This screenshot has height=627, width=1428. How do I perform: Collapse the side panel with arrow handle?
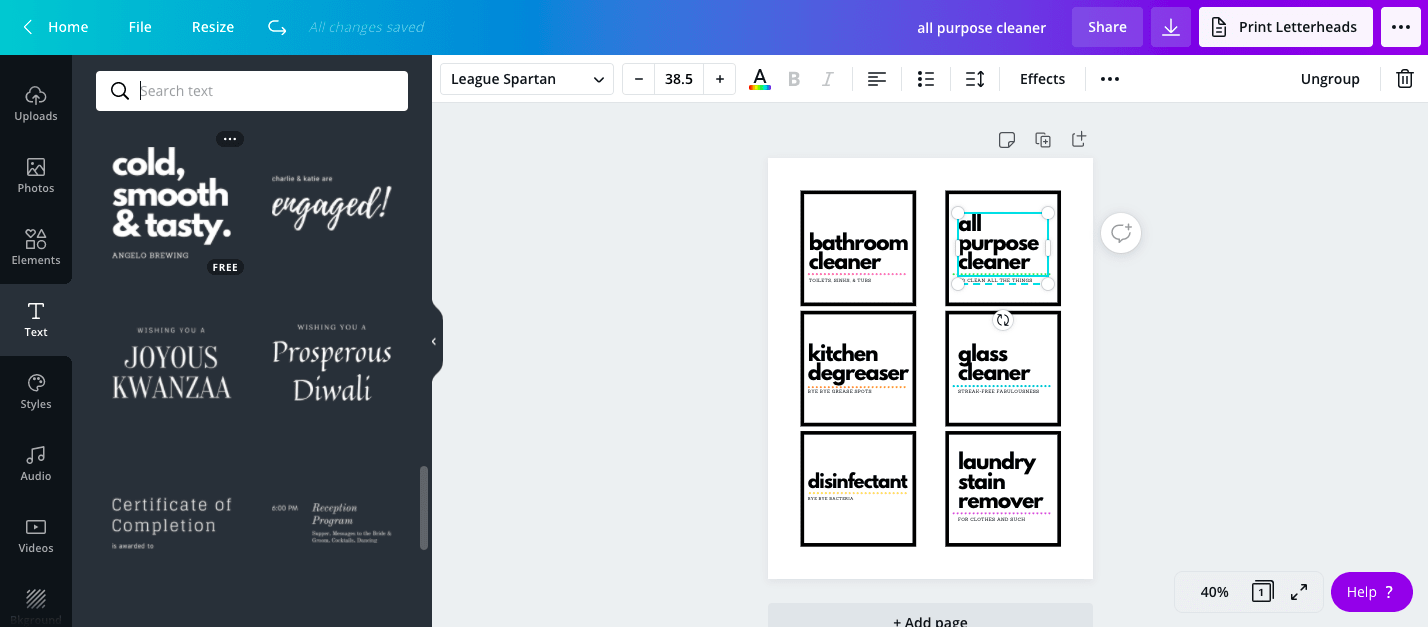click(x=434, y=342)
